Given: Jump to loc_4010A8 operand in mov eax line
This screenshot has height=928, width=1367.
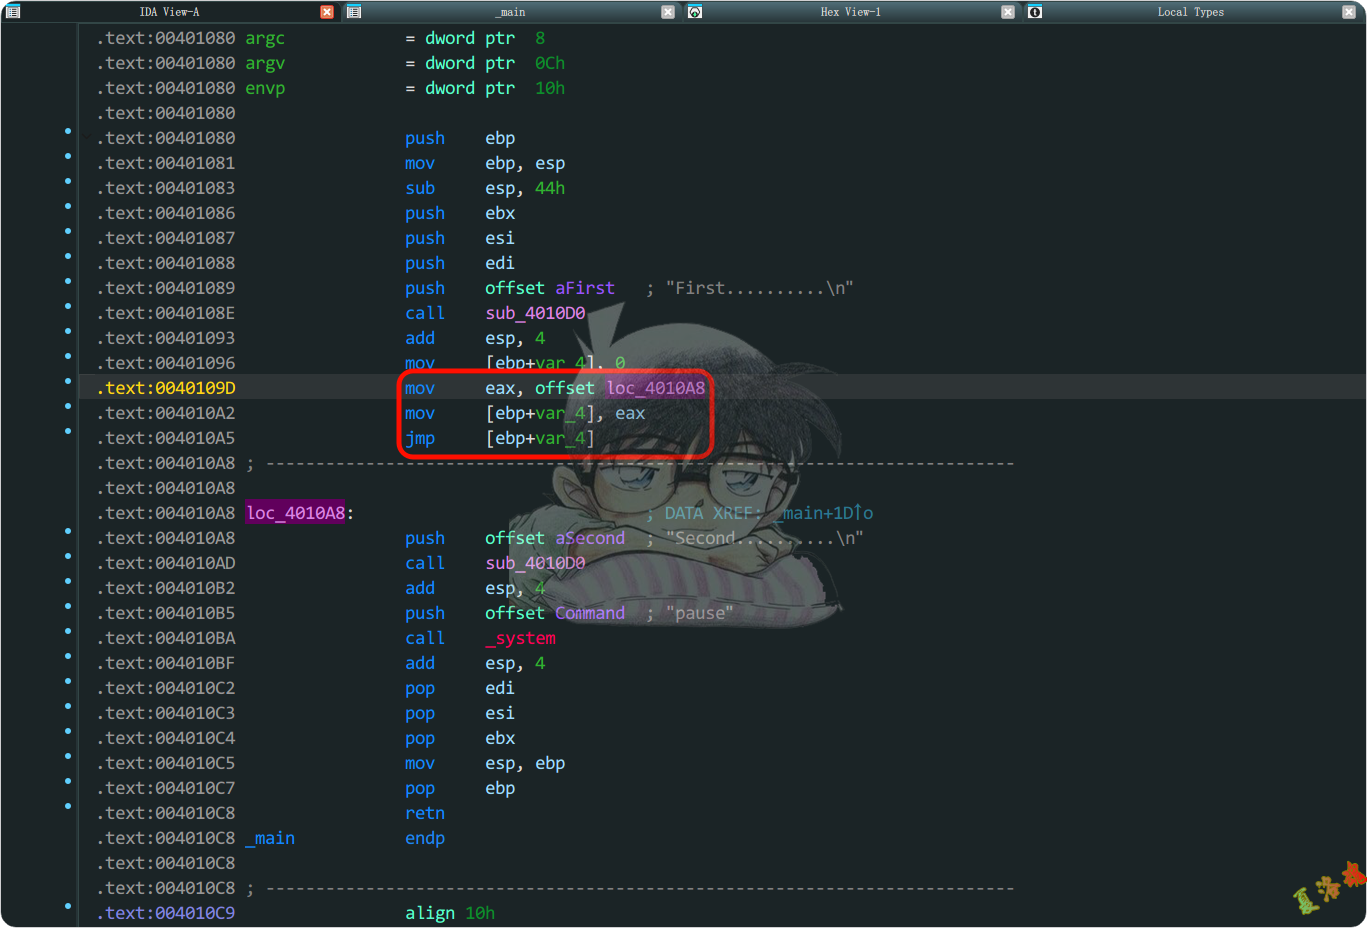Looking at the screenshot, I should pyautogui.click(x=655, y=388).
